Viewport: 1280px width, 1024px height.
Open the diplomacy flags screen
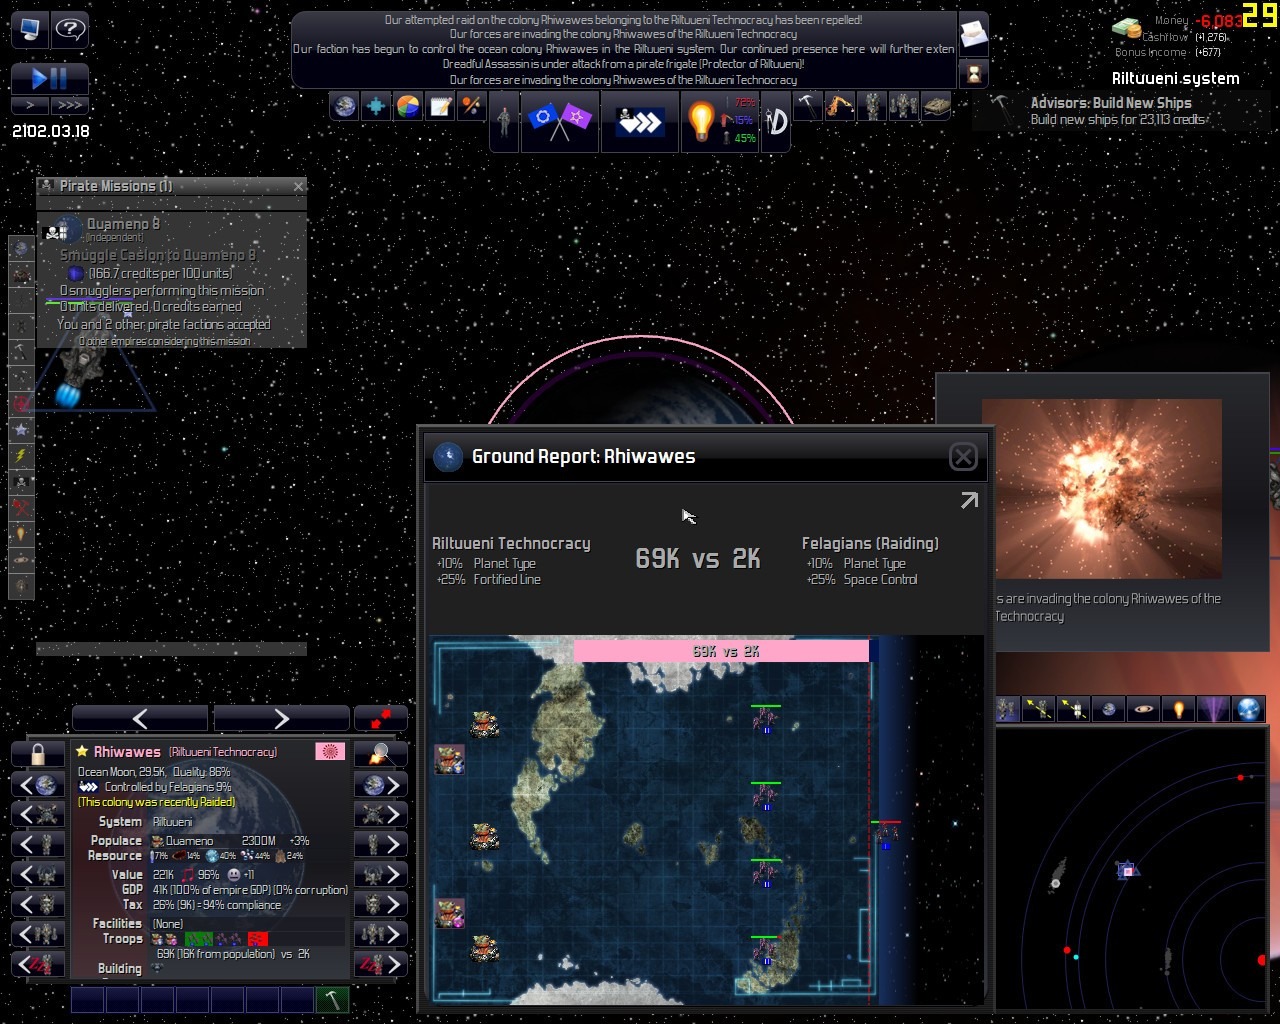pyautogui.click(x=559, y=121)
